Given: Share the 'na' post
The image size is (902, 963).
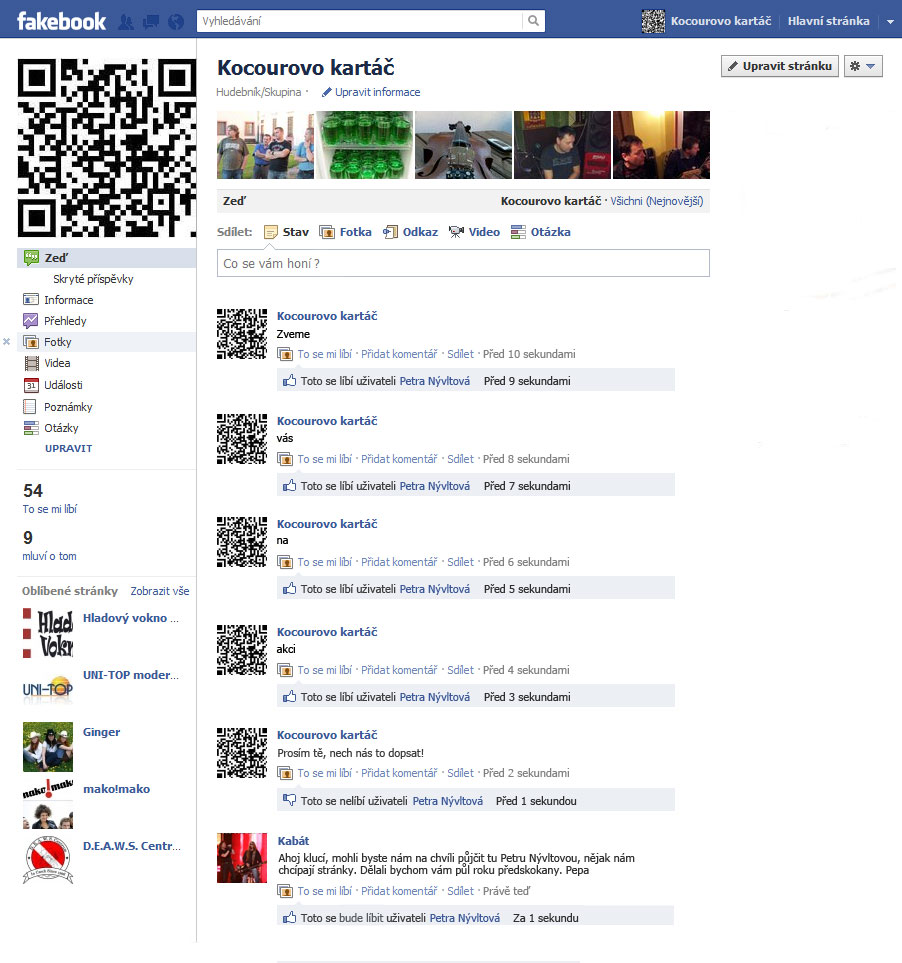Looking at the screenshot, I should [x=461, y=562].
